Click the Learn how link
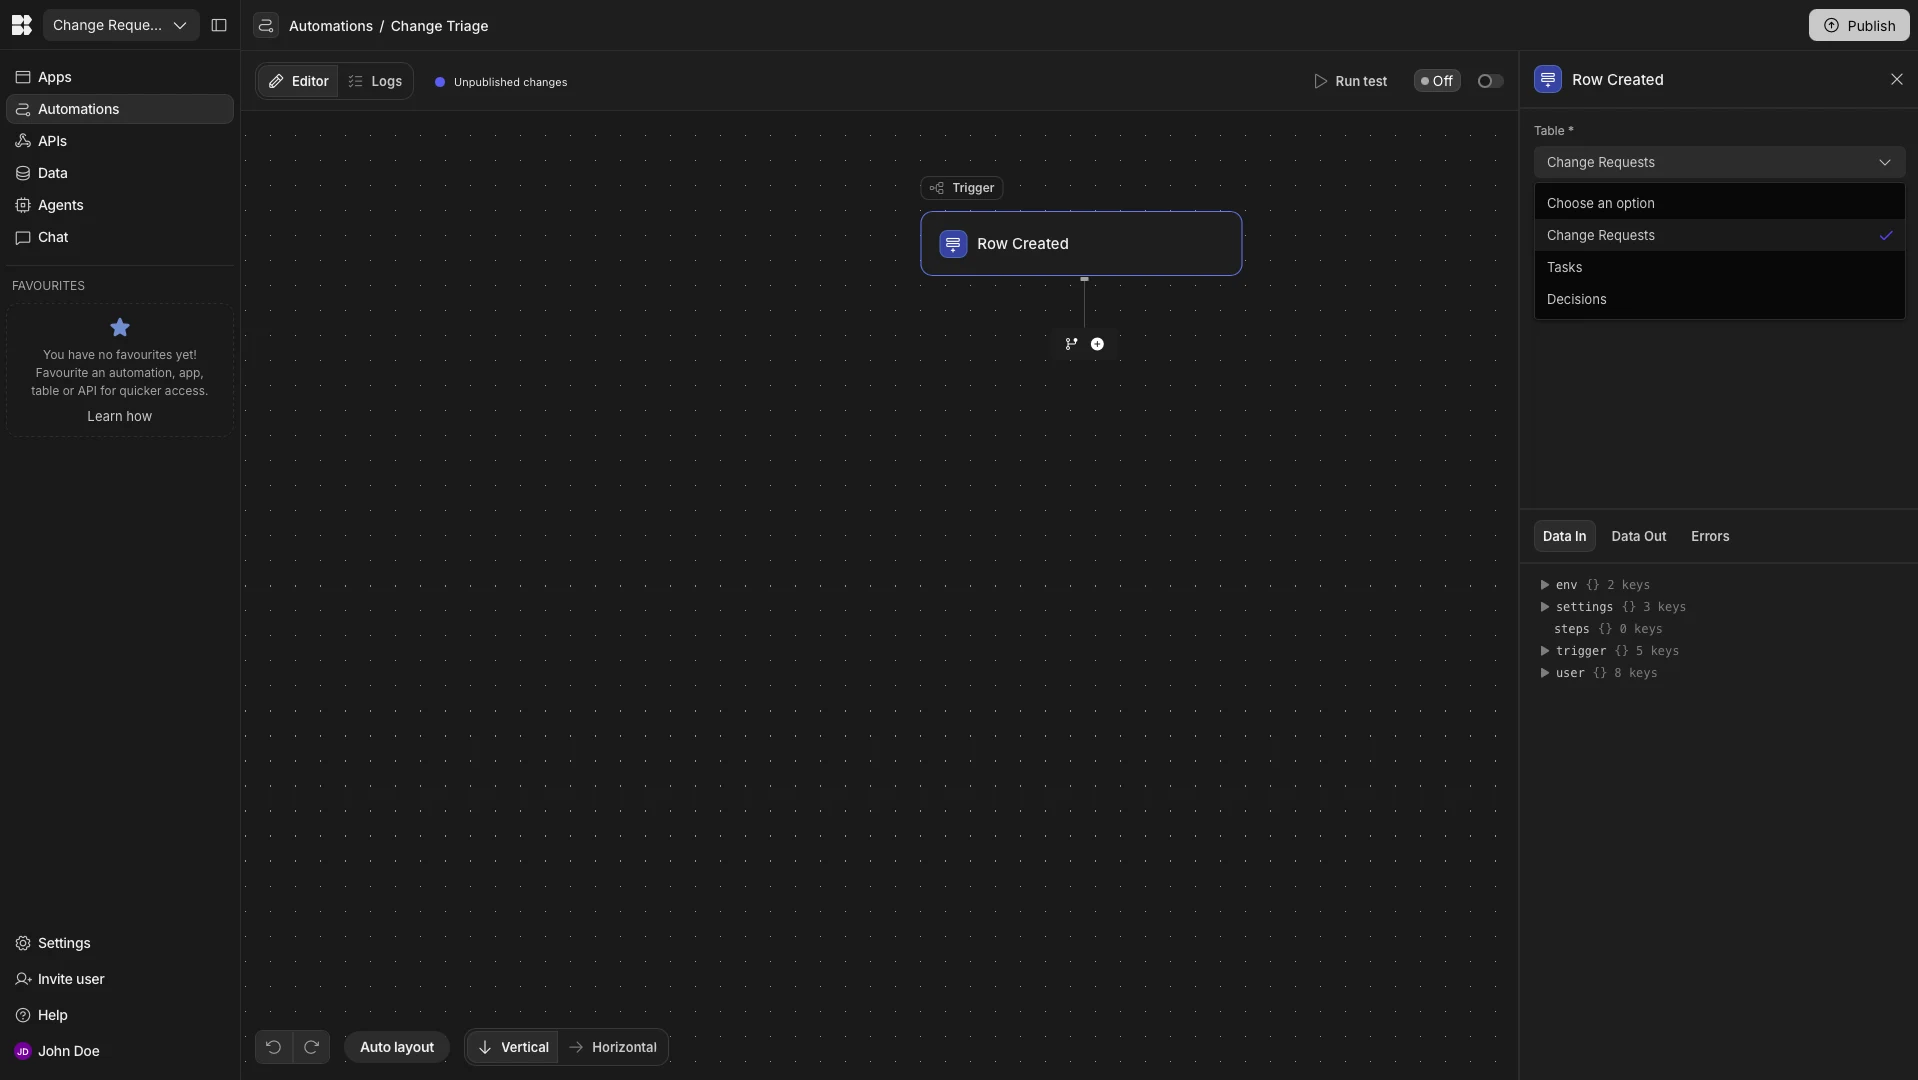Viewport: 1918px width, 1080px height. pos(119,416)
